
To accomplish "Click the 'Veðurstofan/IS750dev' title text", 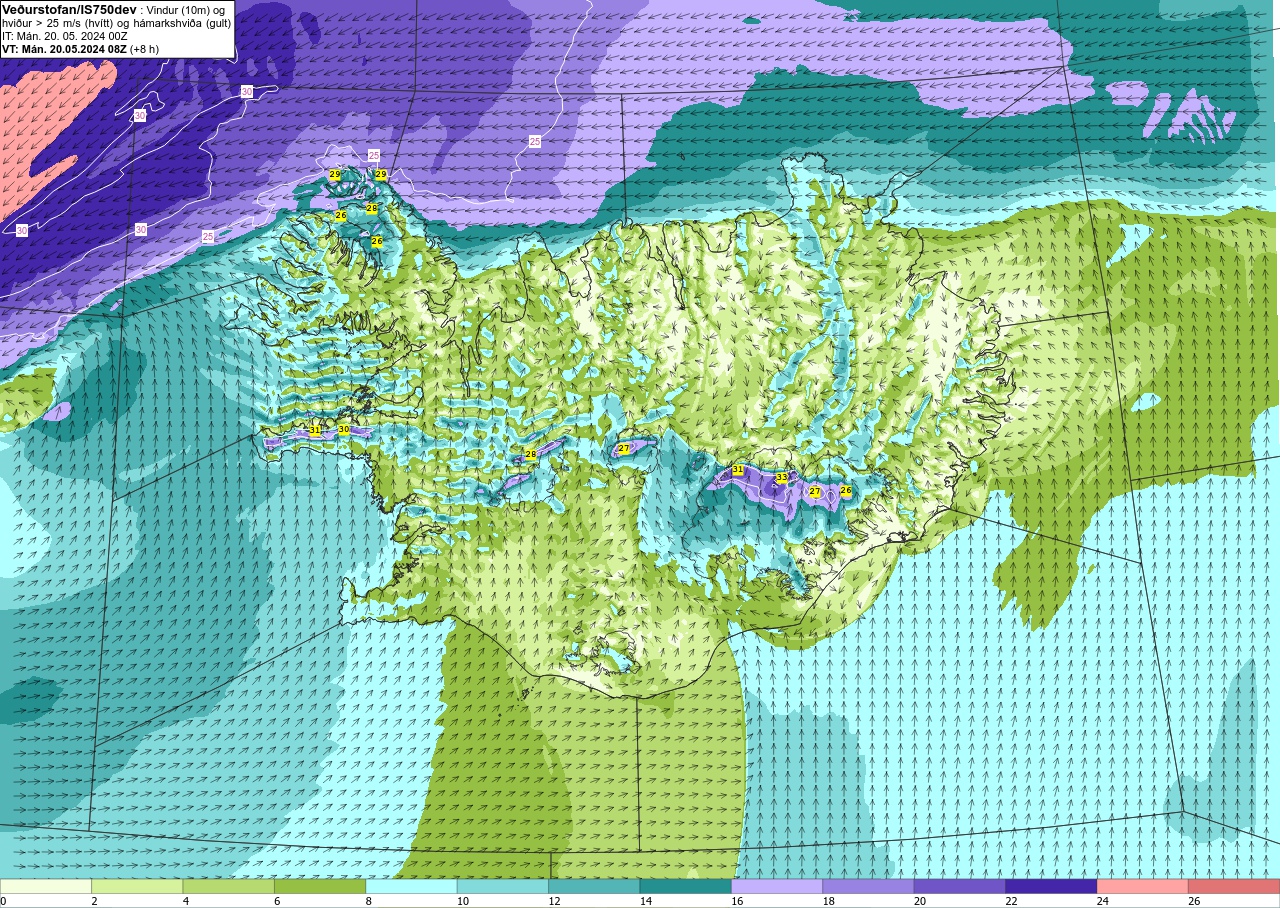I will coord(67,10).
